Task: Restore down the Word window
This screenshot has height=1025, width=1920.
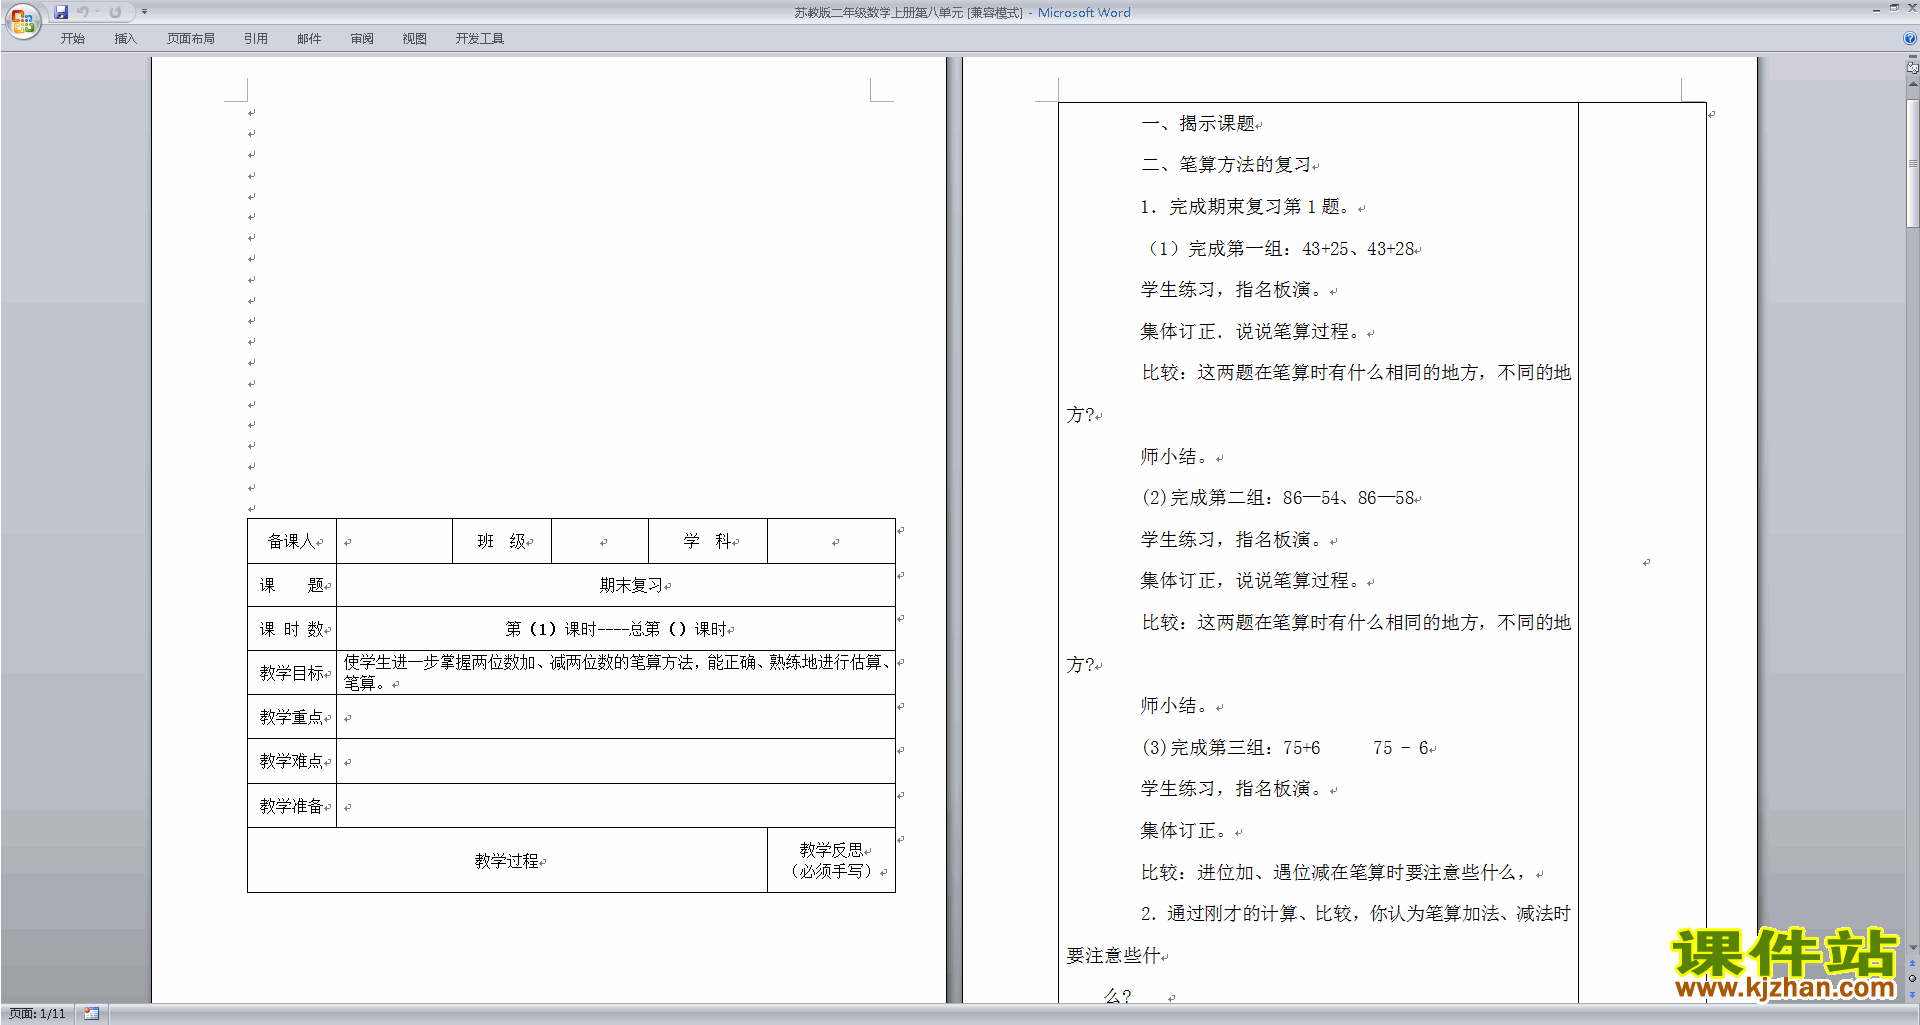Action: [x=1894, y=8]
